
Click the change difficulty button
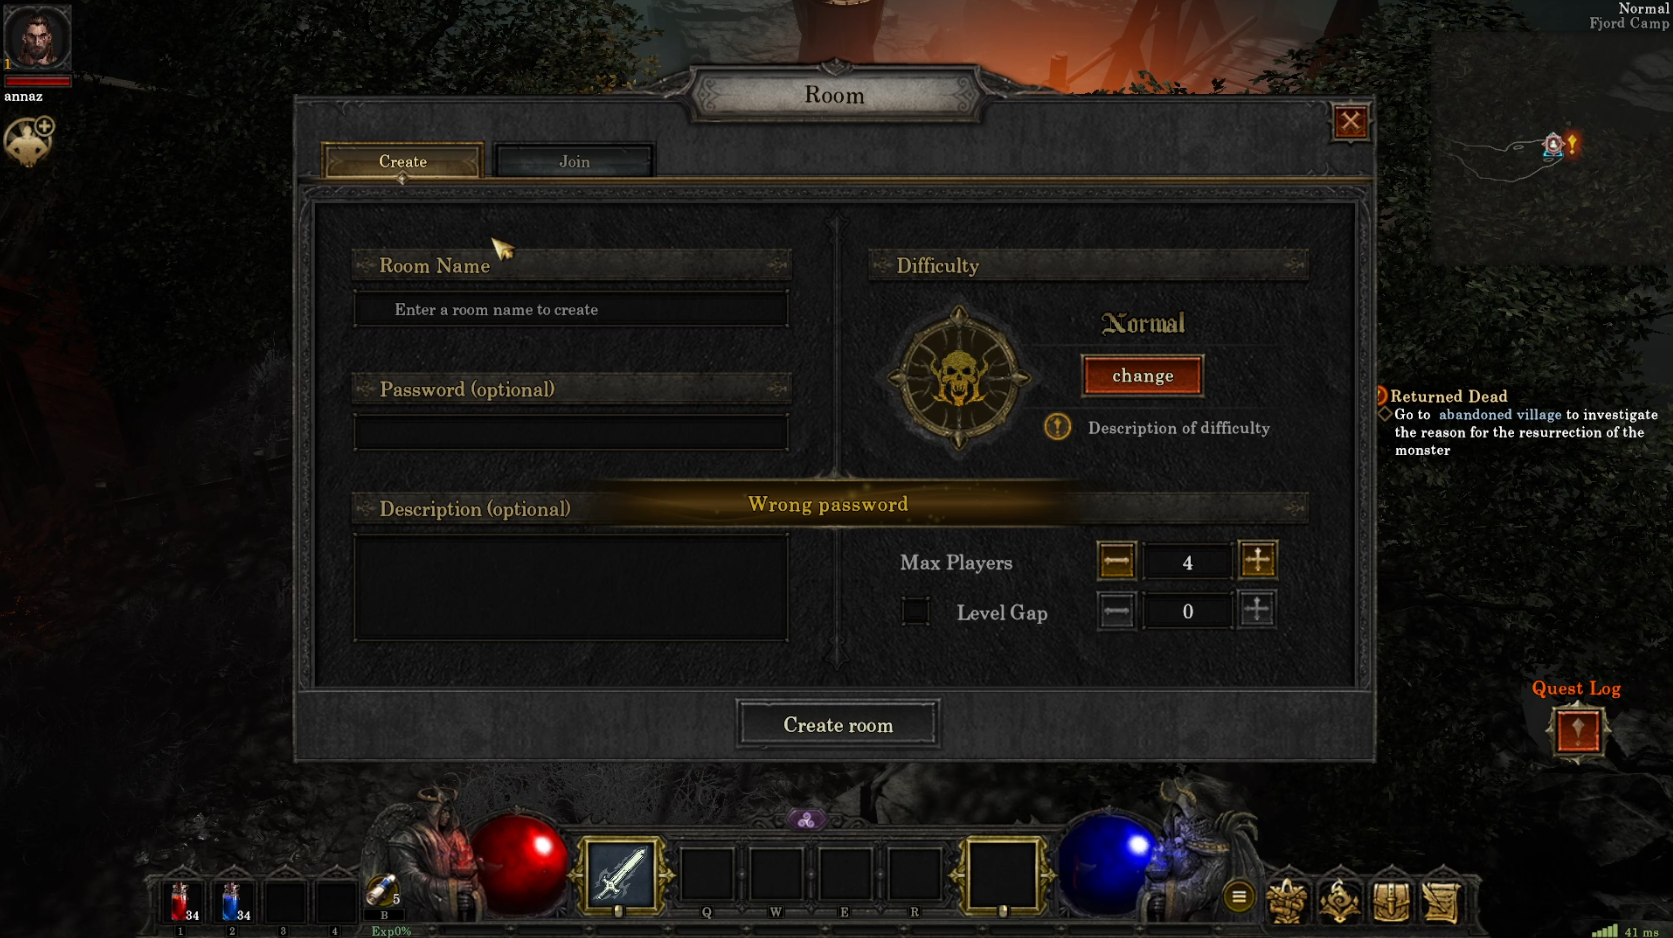coord(1142,376)
